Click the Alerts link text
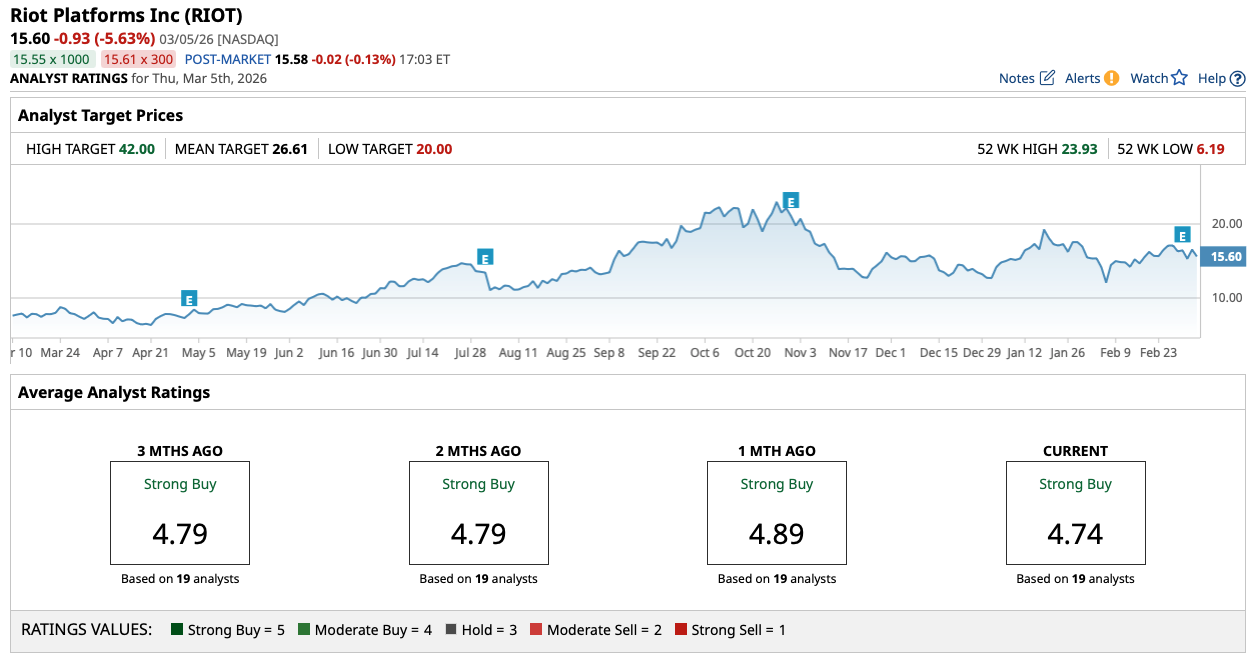Image resolution: width=1256 pixels, height=662 pixels. point(1082,78)
